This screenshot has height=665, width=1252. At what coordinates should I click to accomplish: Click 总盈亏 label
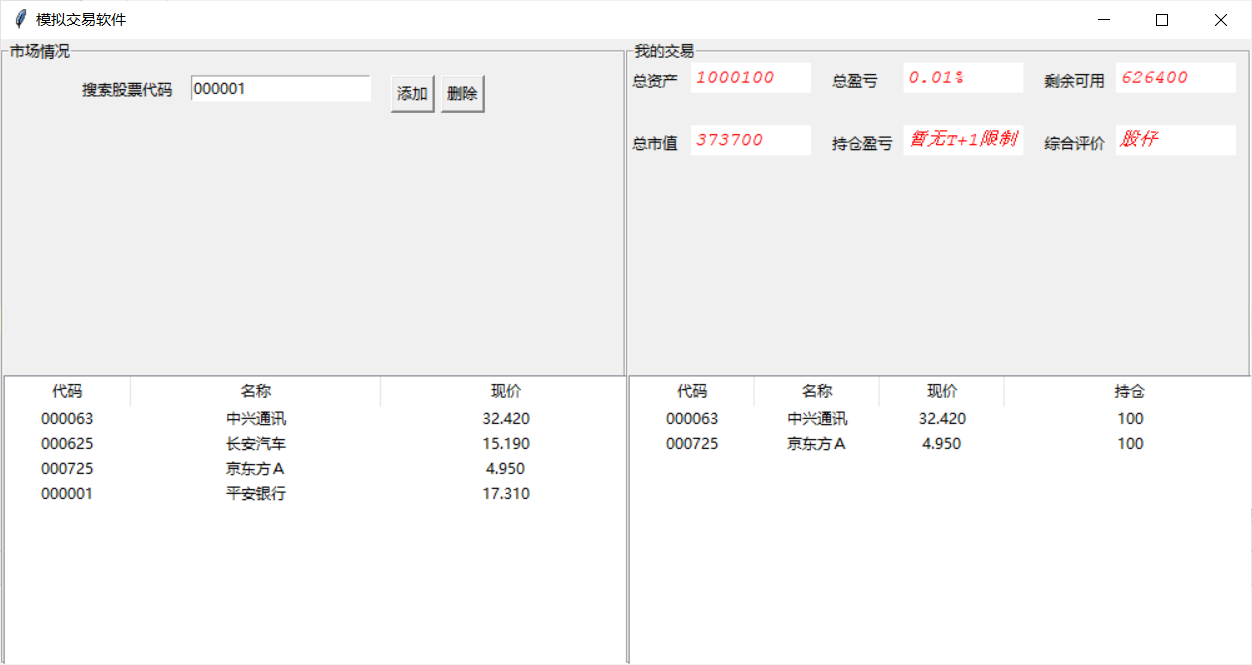[855, 81]
